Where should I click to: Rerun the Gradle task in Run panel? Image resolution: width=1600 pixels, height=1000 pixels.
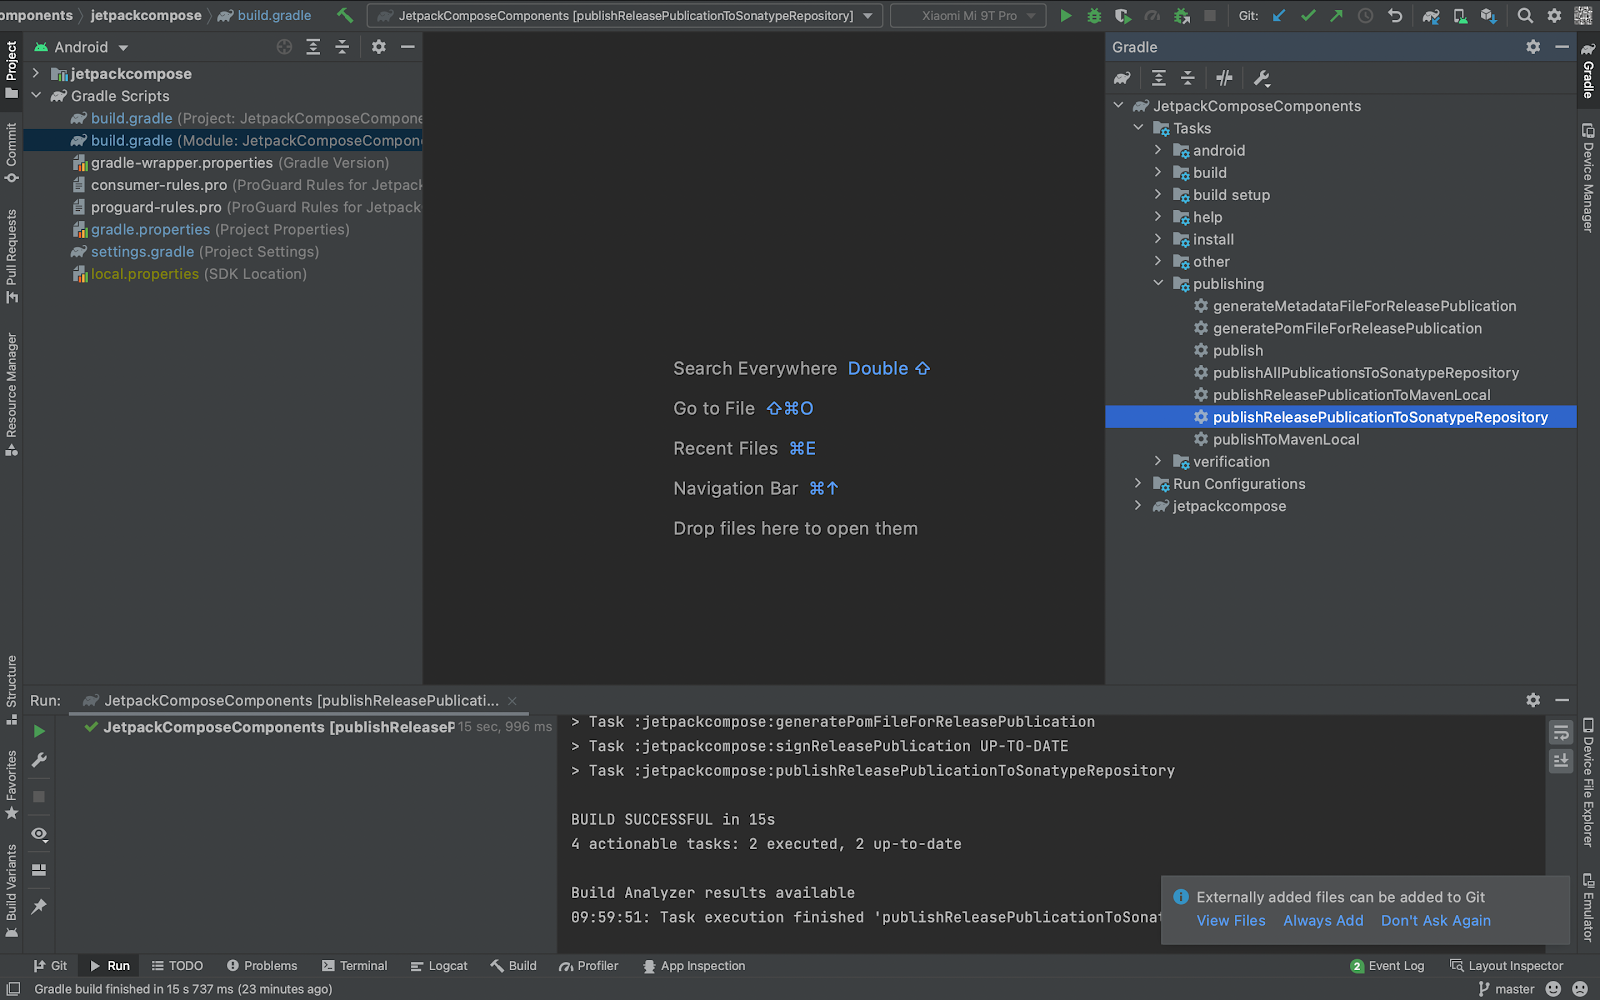39,731
